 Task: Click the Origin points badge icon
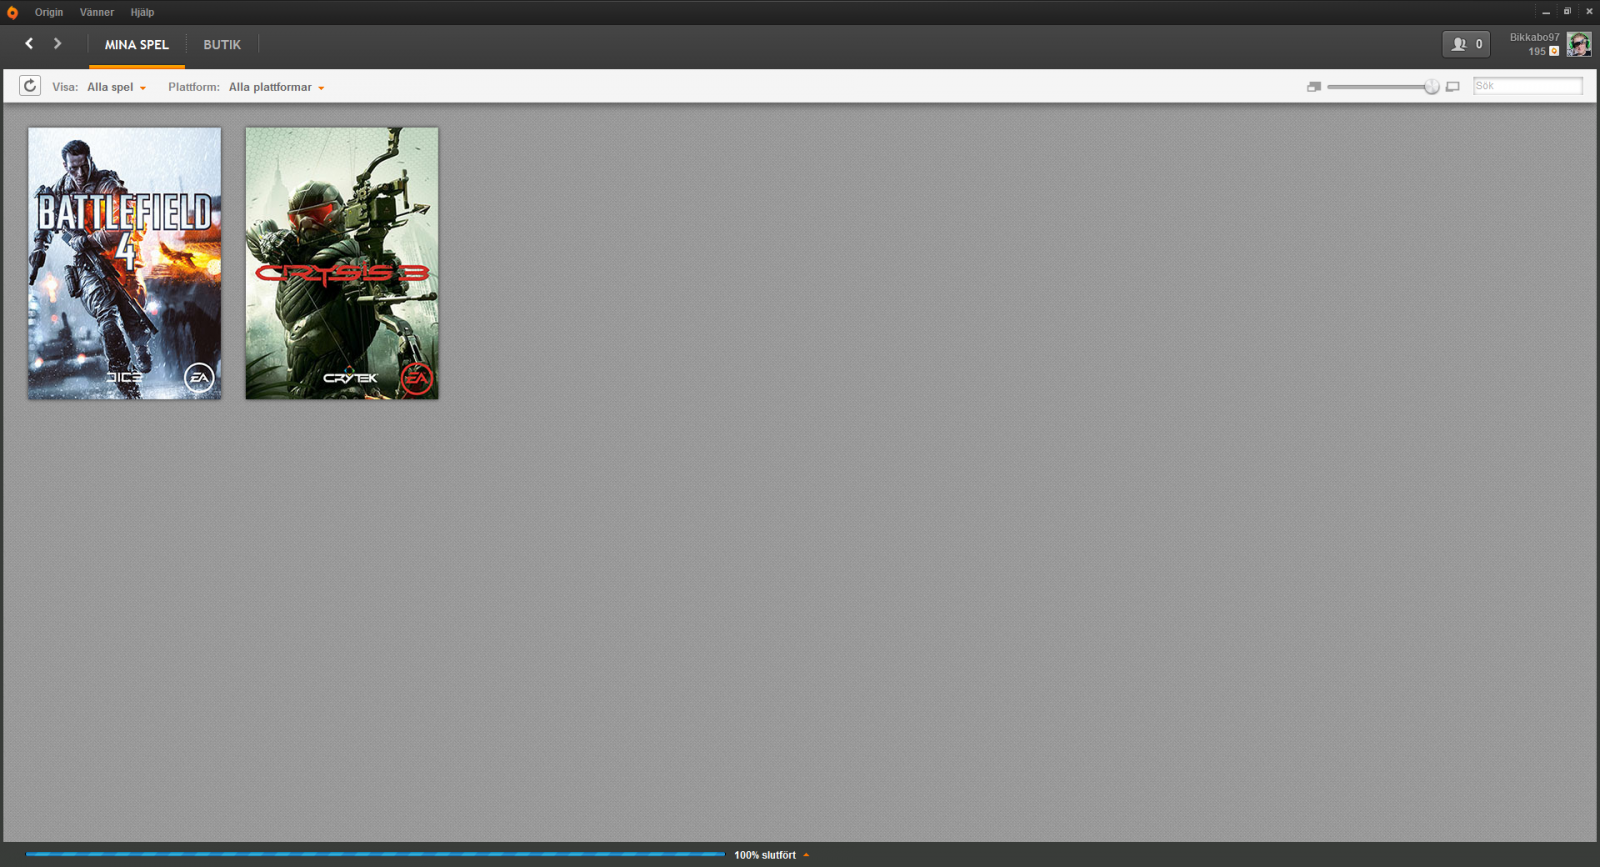click(x=1554, y=51)
